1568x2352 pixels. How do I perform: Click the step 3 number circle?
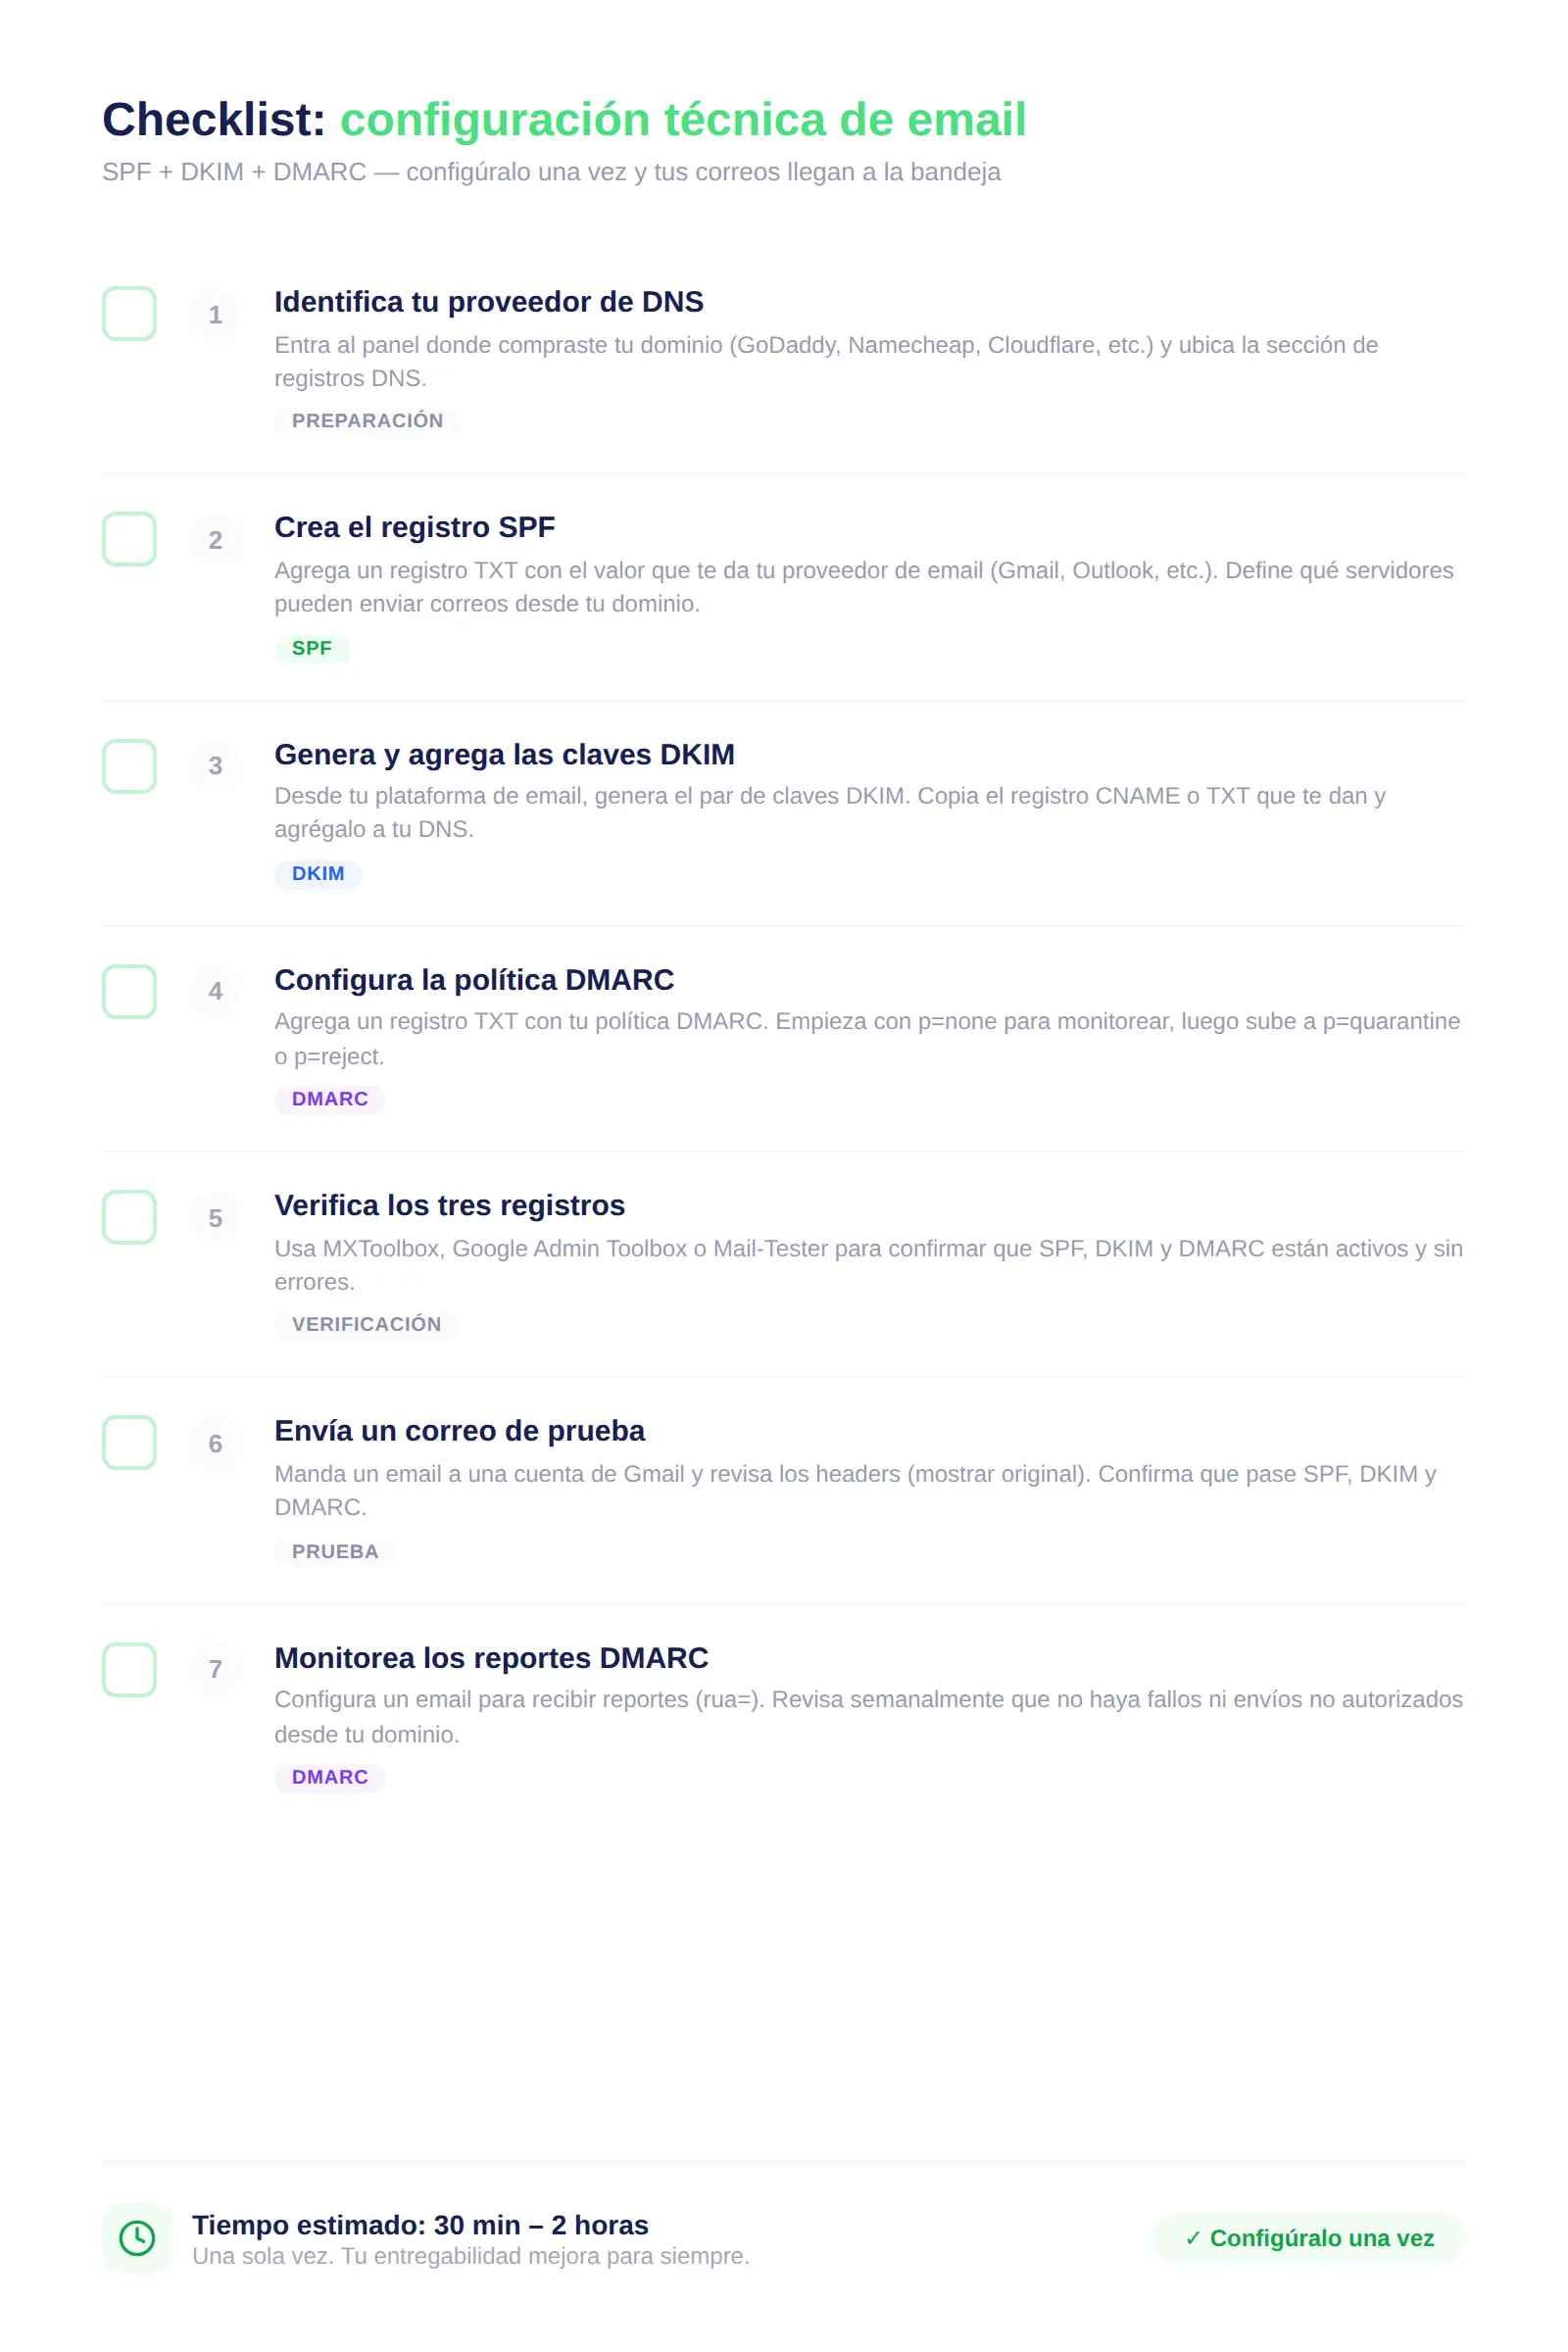(x=214, y=766)
